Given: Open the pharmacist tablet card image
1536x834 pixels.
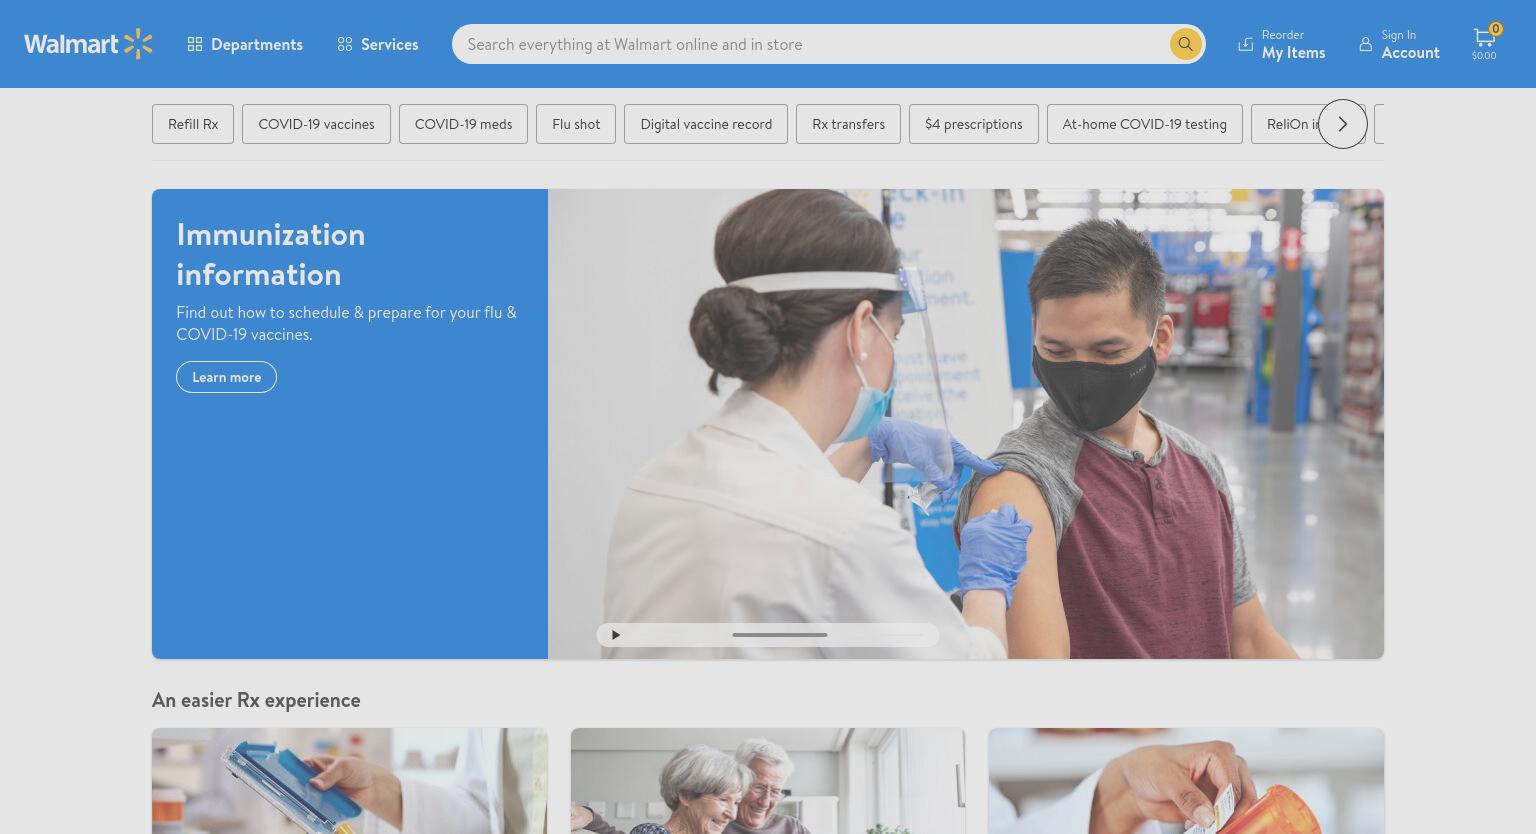Looking at the screenshot, I should 350,781.
